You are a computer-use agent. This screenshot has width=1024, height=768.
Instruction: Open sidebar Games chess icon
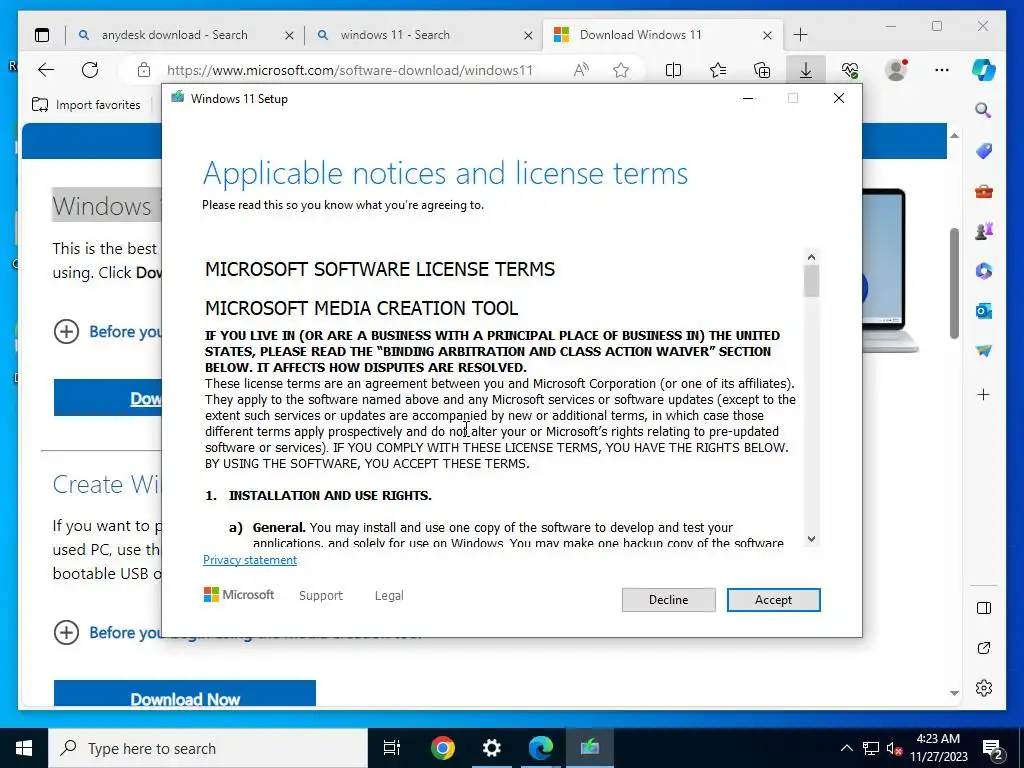(984, 231)
